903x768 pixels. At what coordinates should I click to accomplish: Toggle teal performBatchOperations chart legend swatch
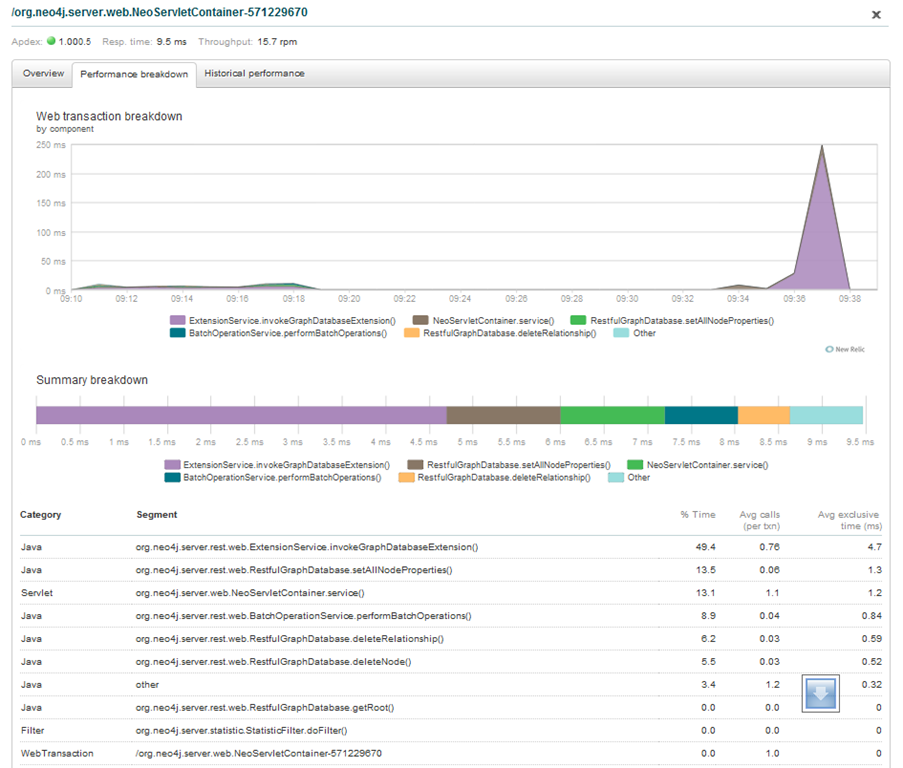tap(176, 333)
